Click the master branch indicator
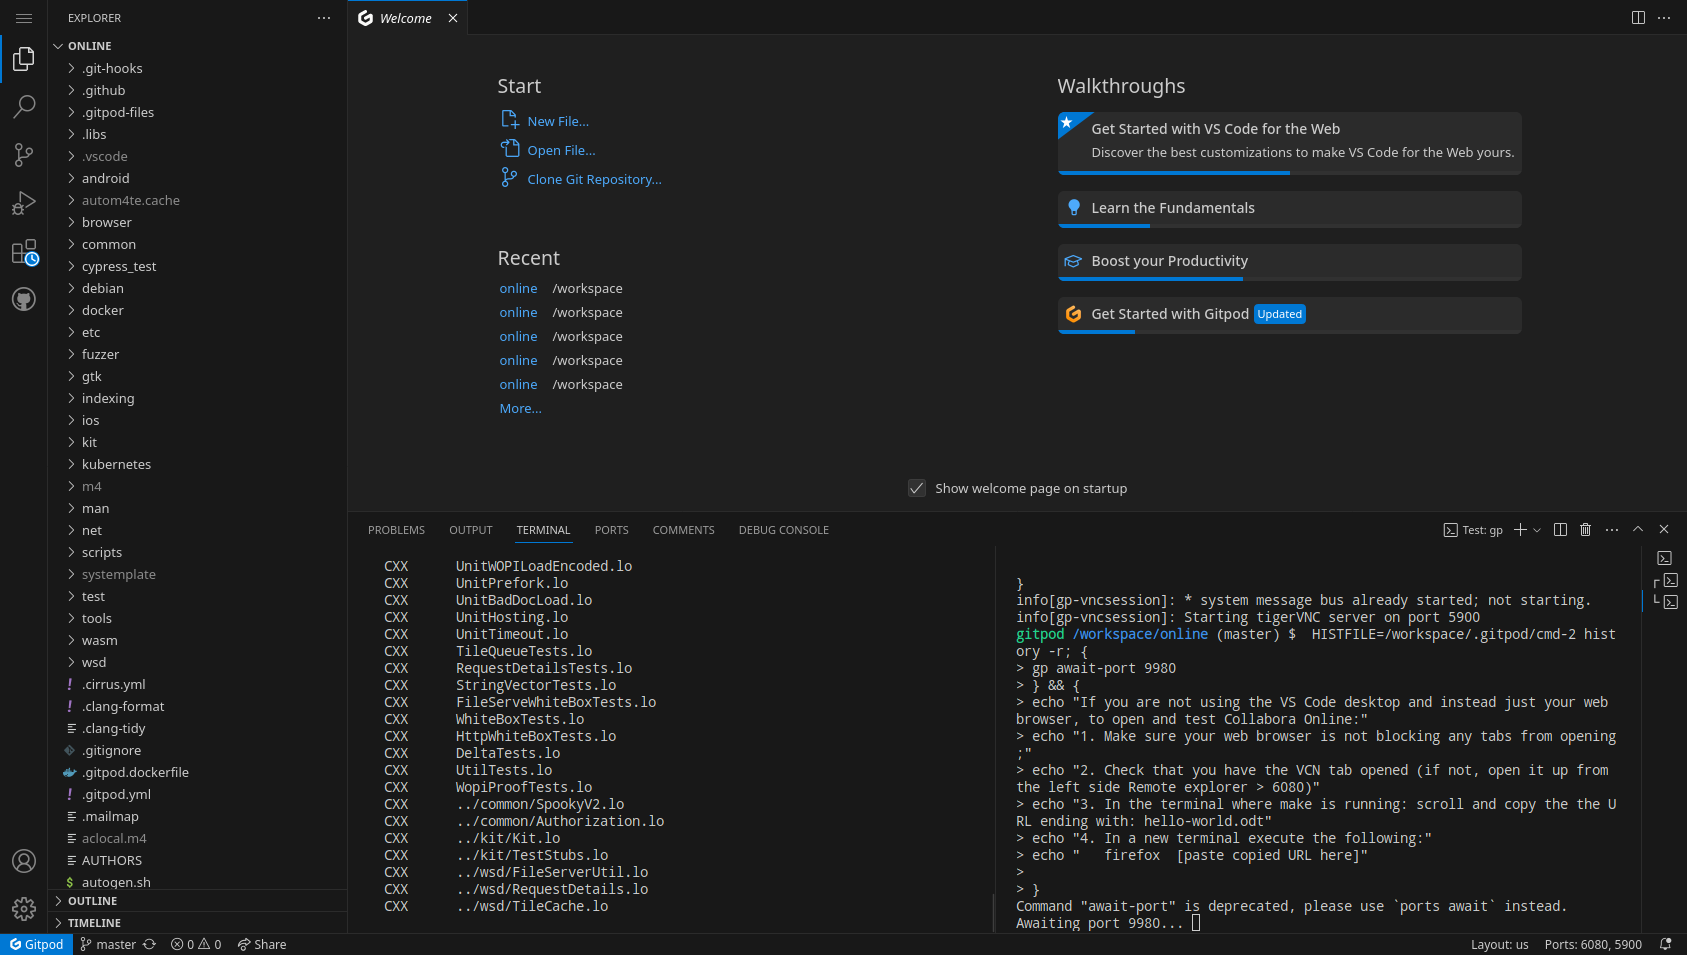The height and width of the screenshot is (955, 1687). (108, 944)
